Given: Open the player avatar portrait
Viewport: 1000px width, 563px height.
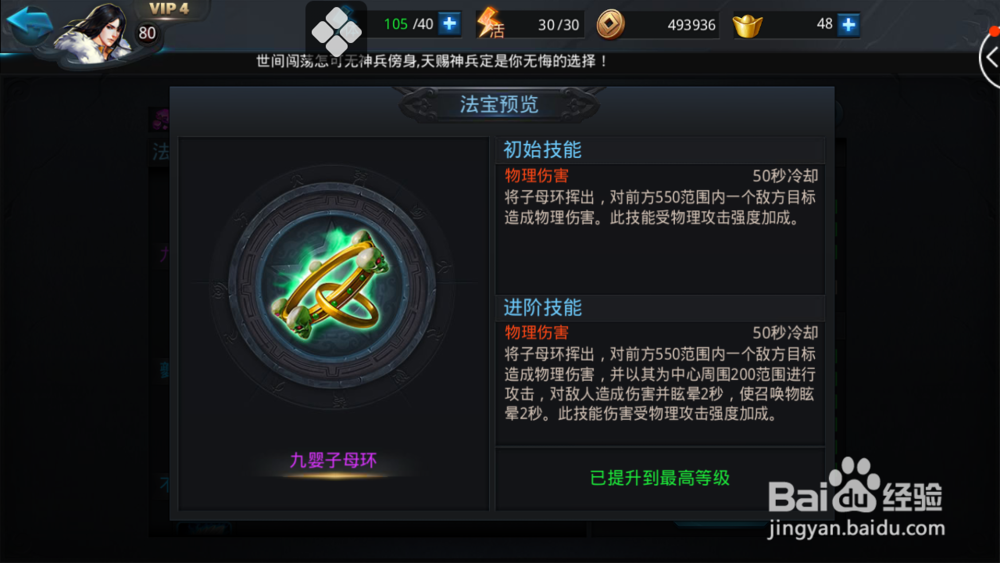Looking at the screenshot, I should pos(96,34).
